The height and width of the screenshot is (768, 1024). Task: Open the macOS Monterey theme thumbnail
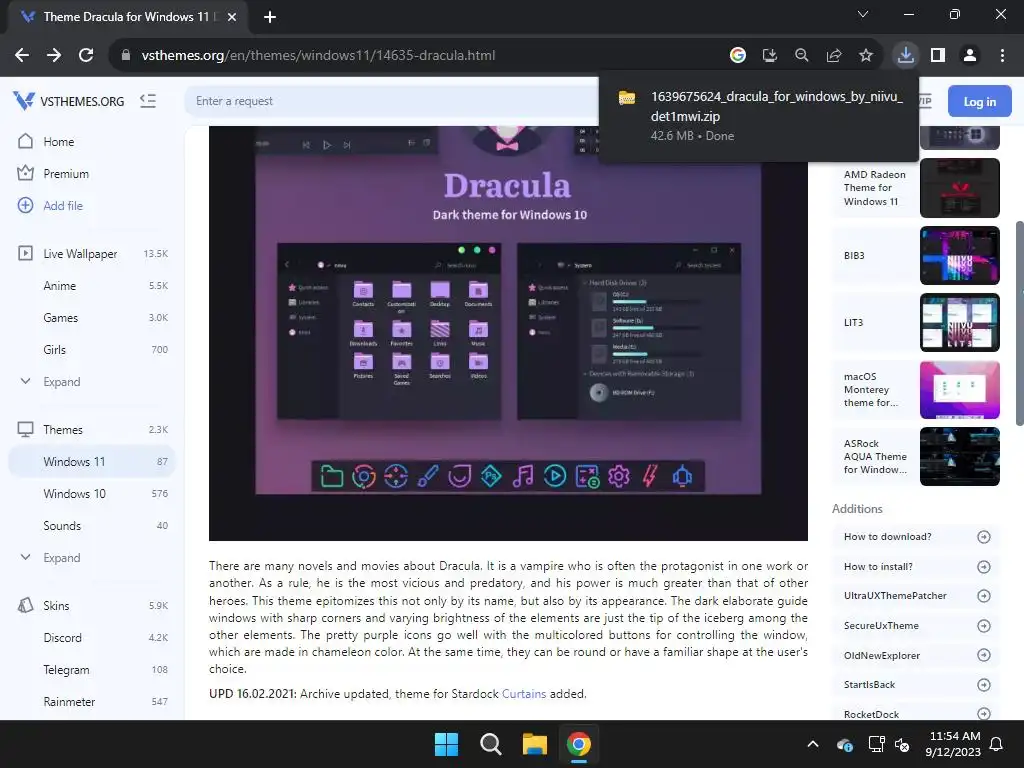pyautogui.click(x=959, y=390)
